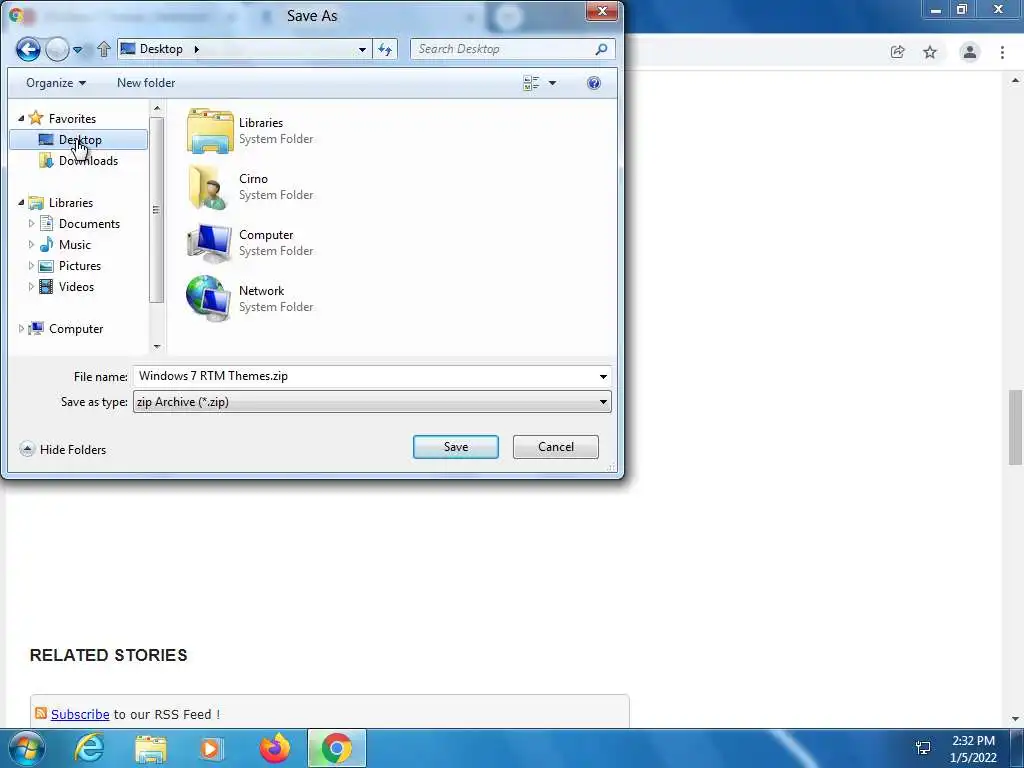
Task: Open the Chrome profile avatar
Action: click(970, 52)
